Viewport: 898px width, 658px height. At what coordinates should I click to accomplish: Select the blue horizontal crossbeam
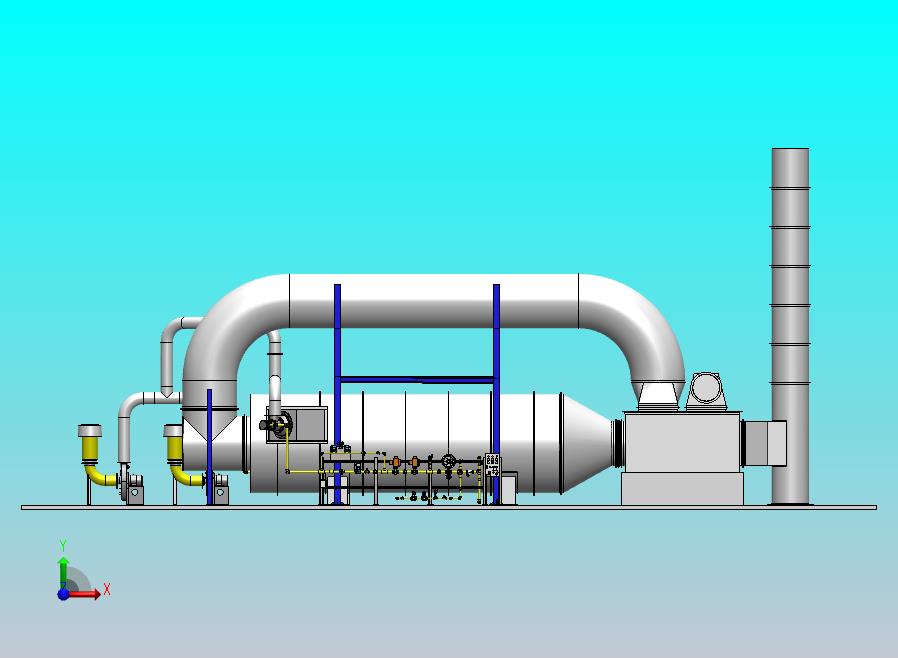[417, 380]
